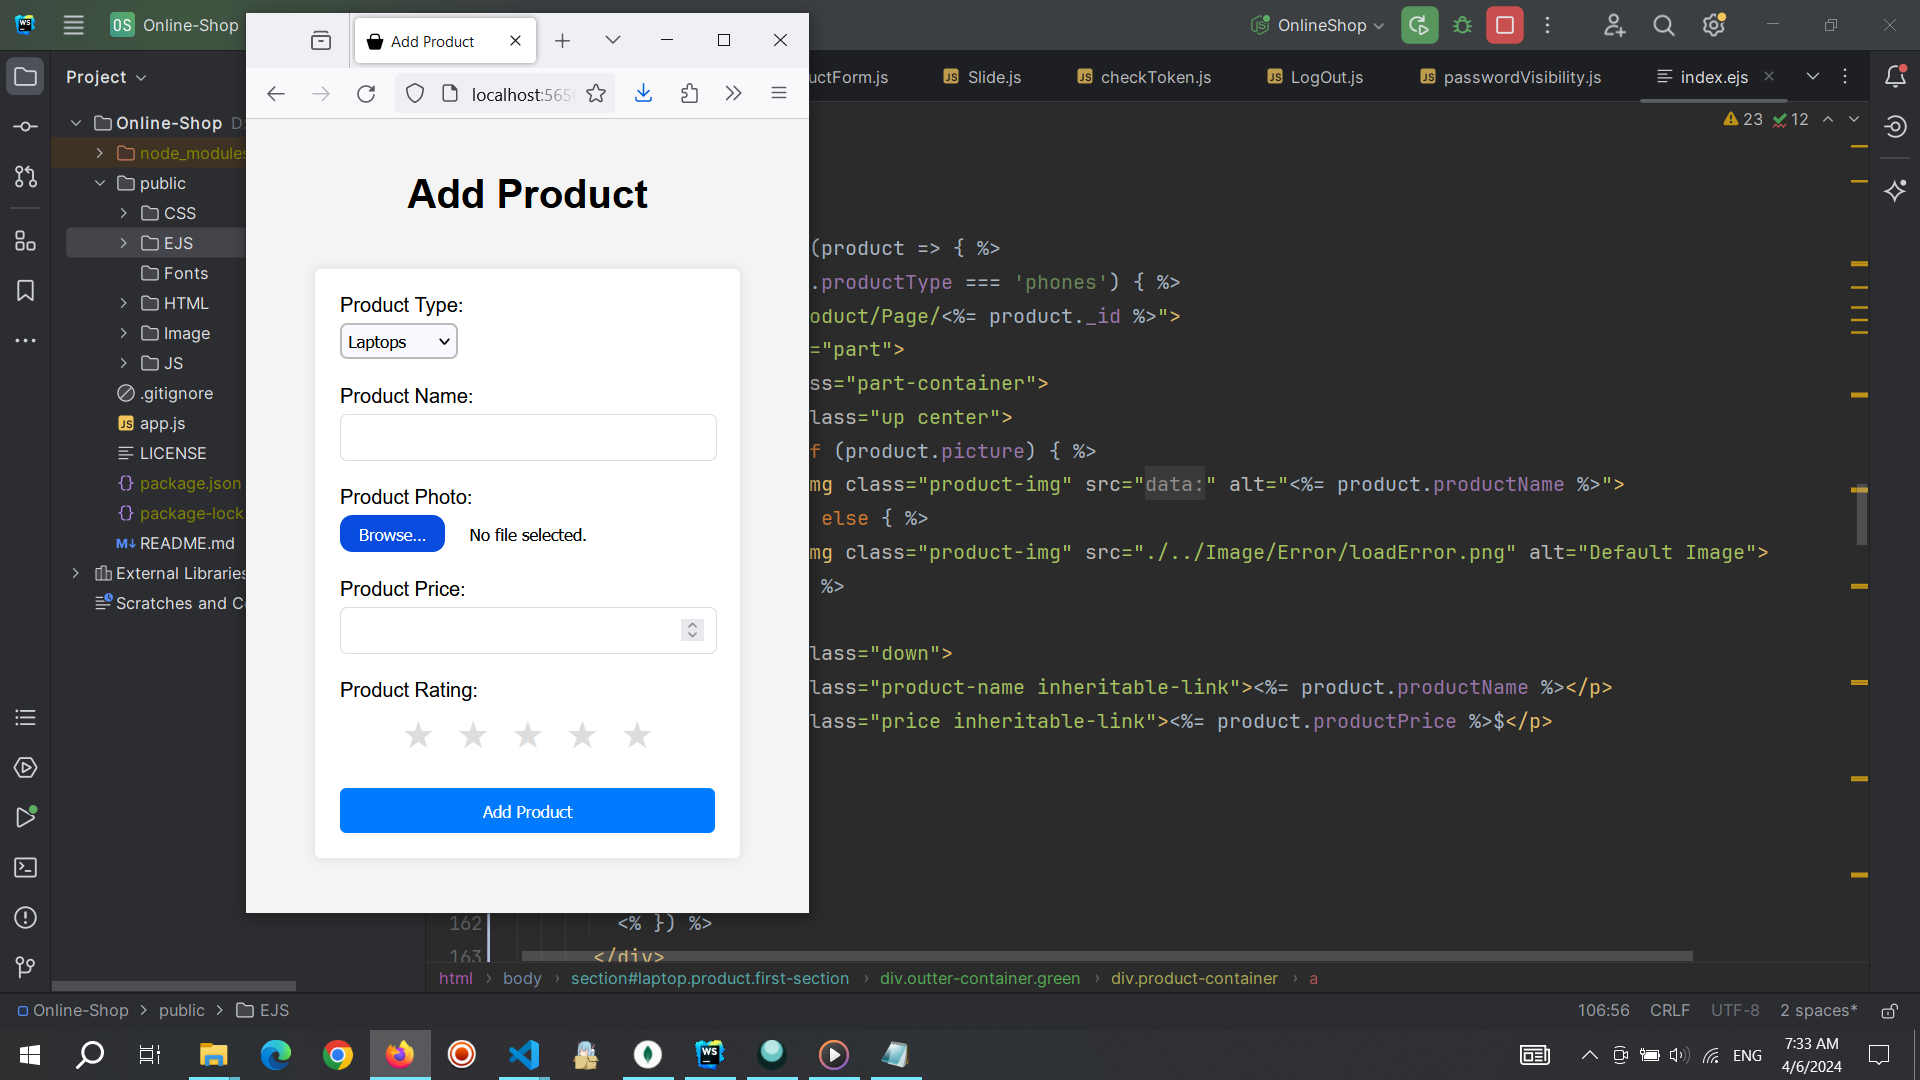
Task: Expand External Libraries node
Action: (x=76, y=573)
